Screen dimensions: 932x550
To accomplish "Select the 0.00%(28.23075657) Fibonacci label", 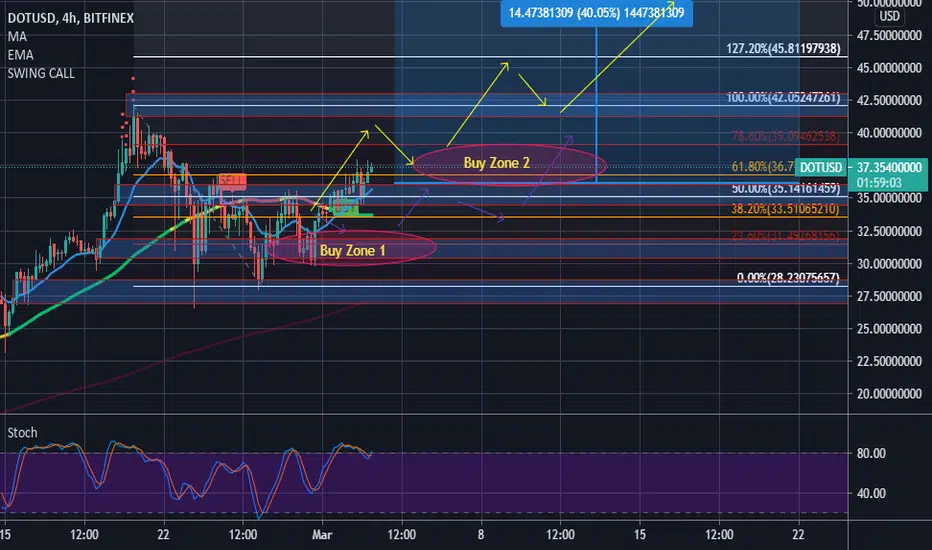I will click(788, 278).
